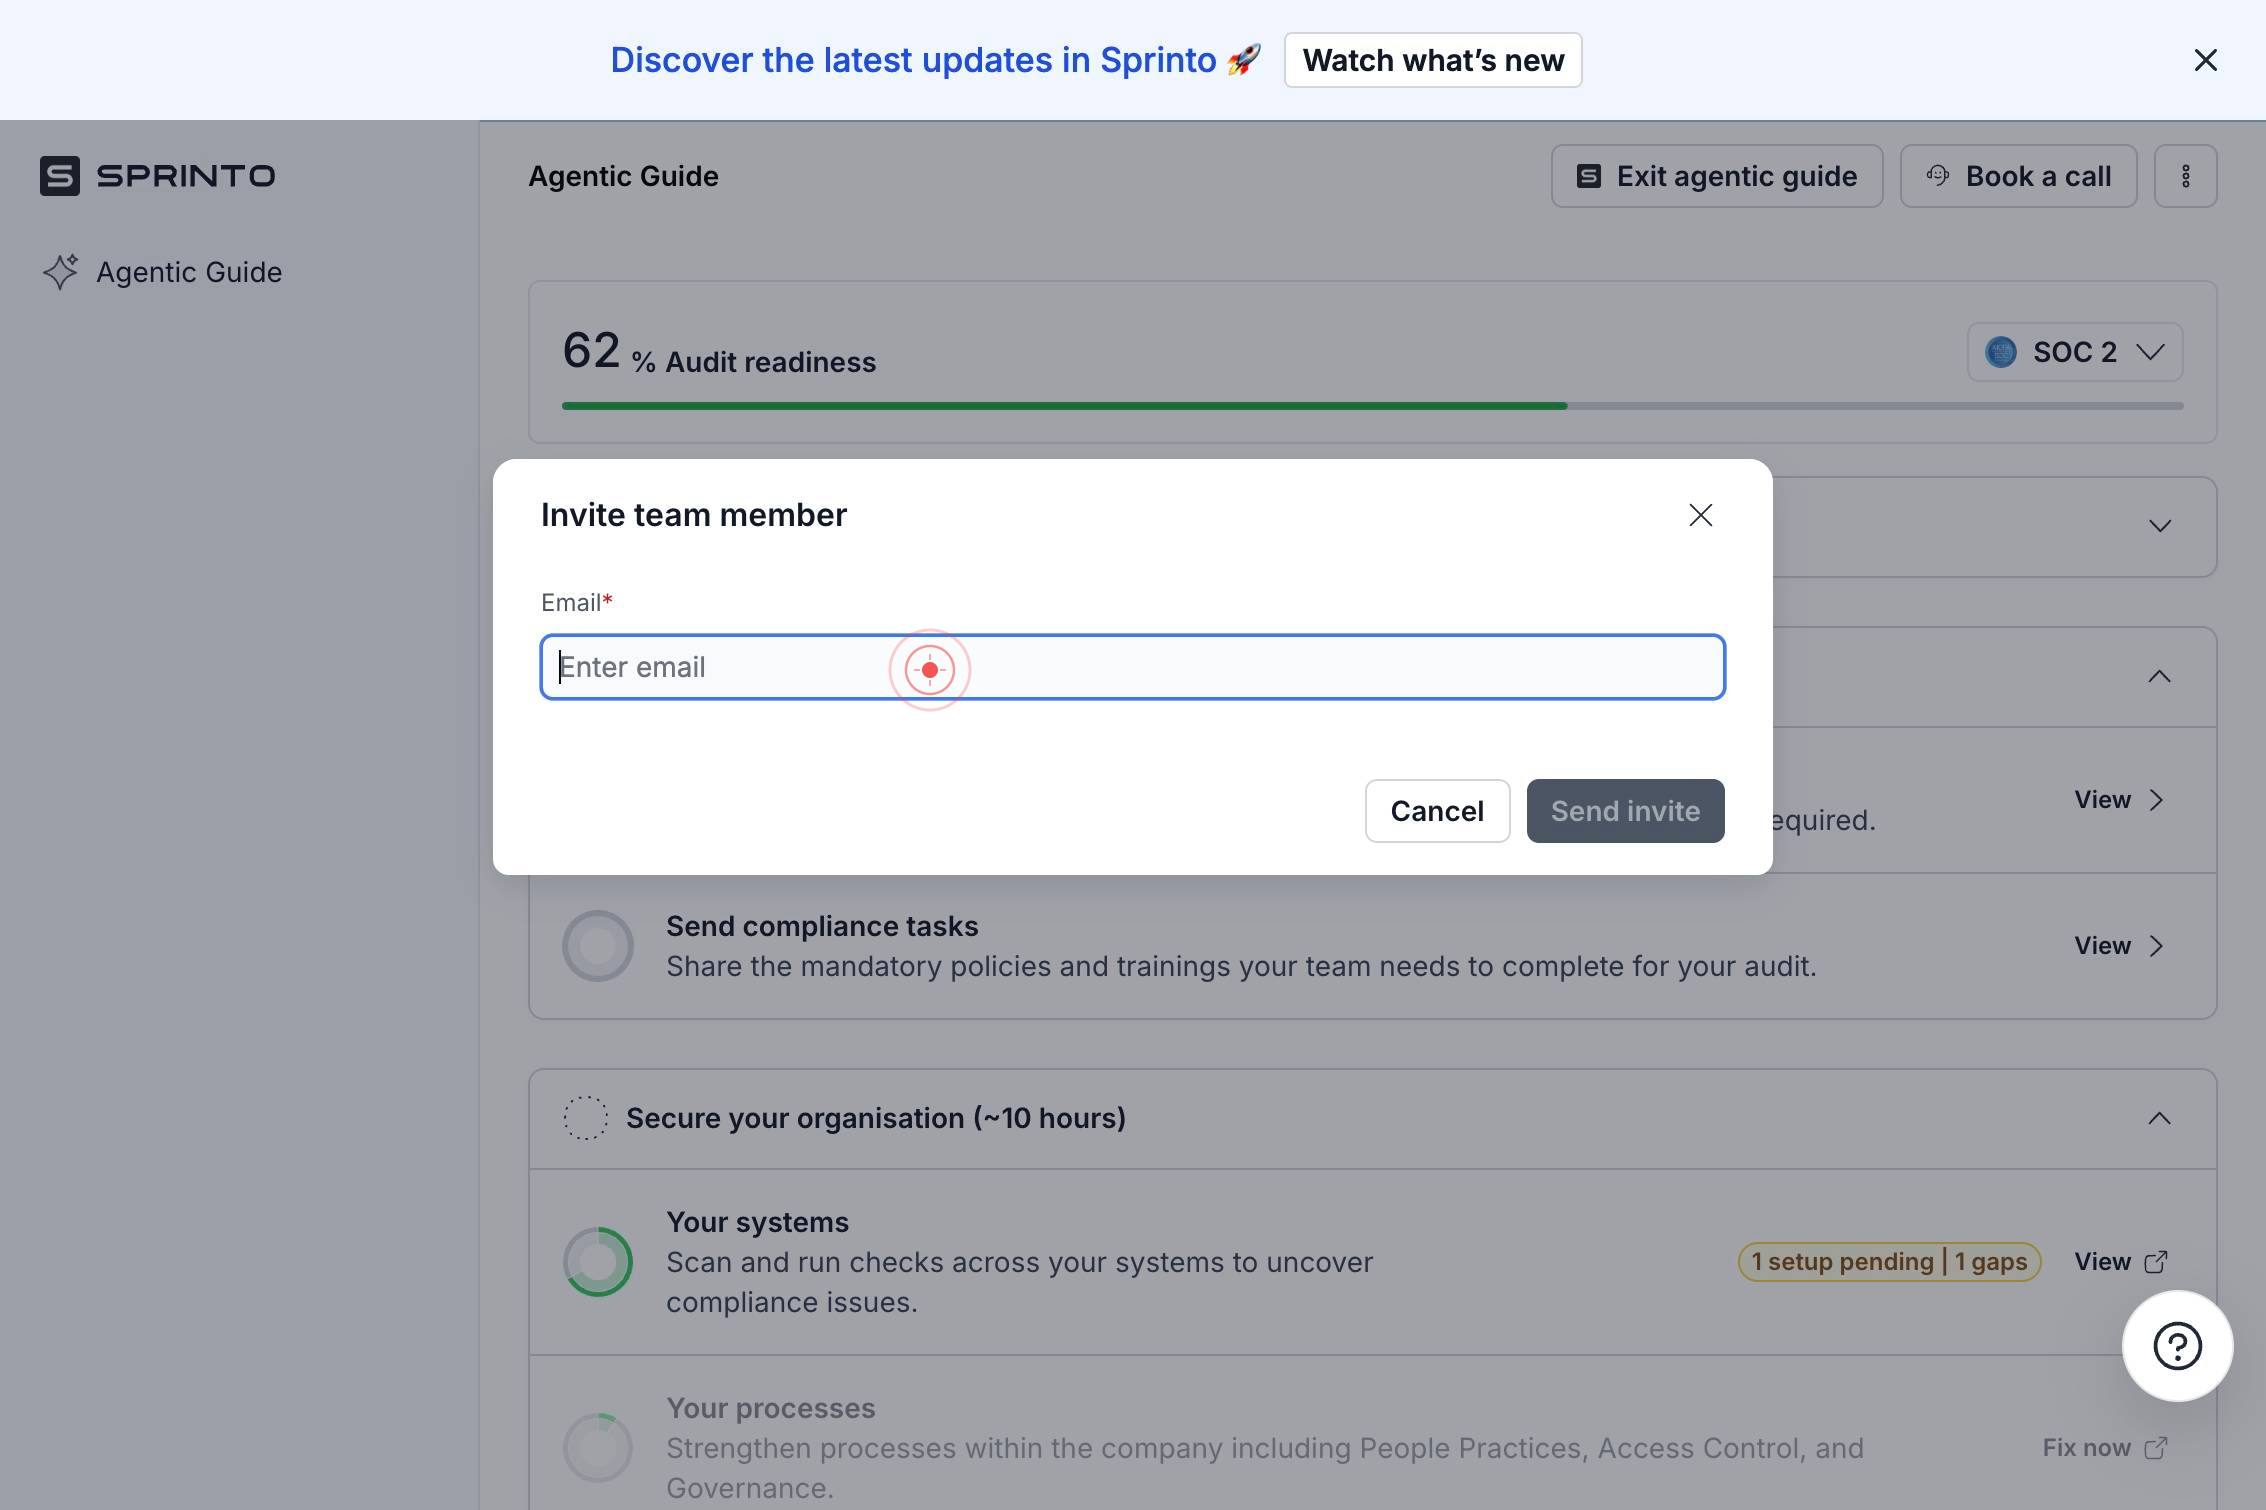Open the three-dot more options menu
The image size is (2266, 1510).
(2185, 176)
